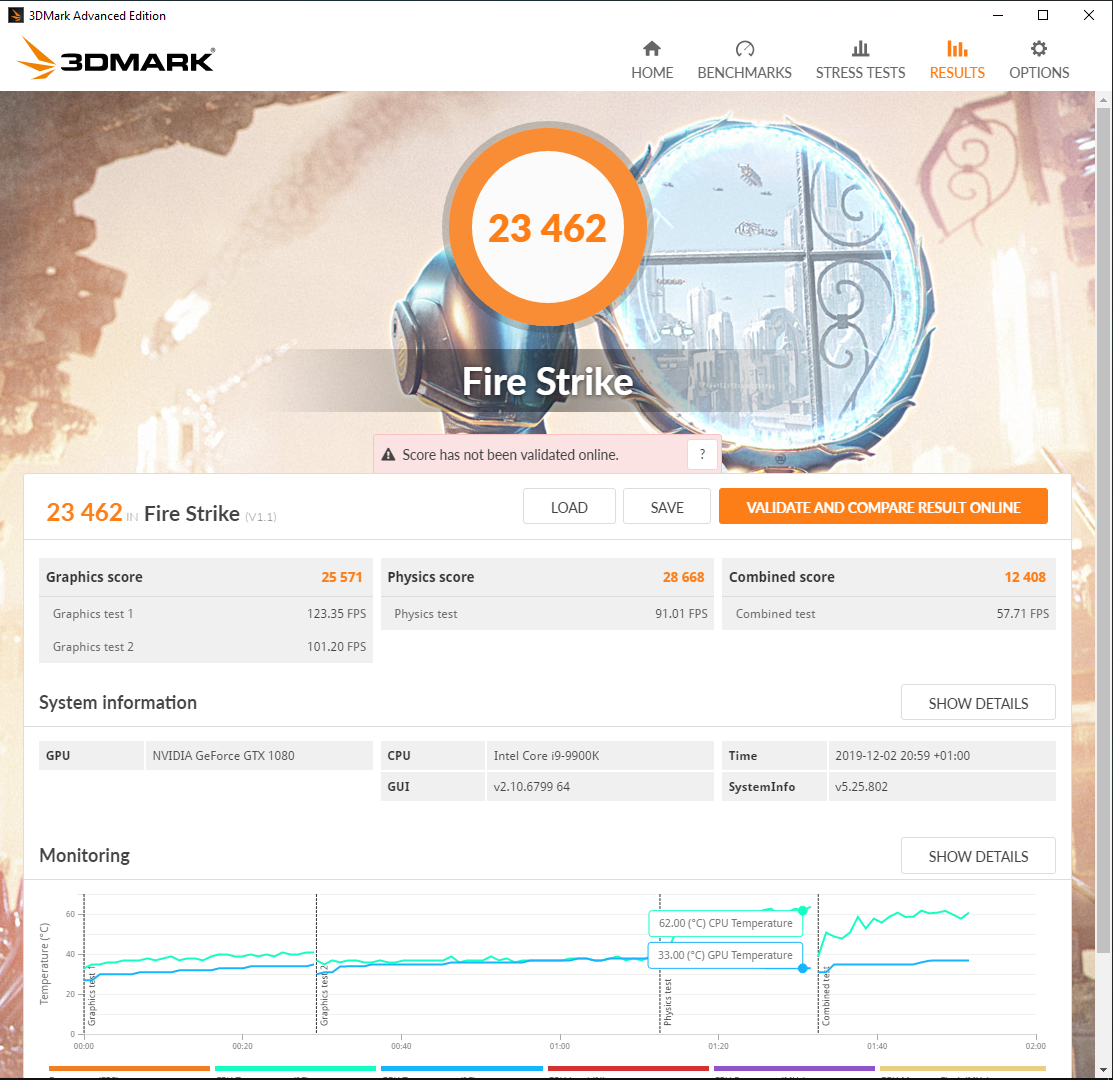Toggle the yellow legend series bar

963,1068
